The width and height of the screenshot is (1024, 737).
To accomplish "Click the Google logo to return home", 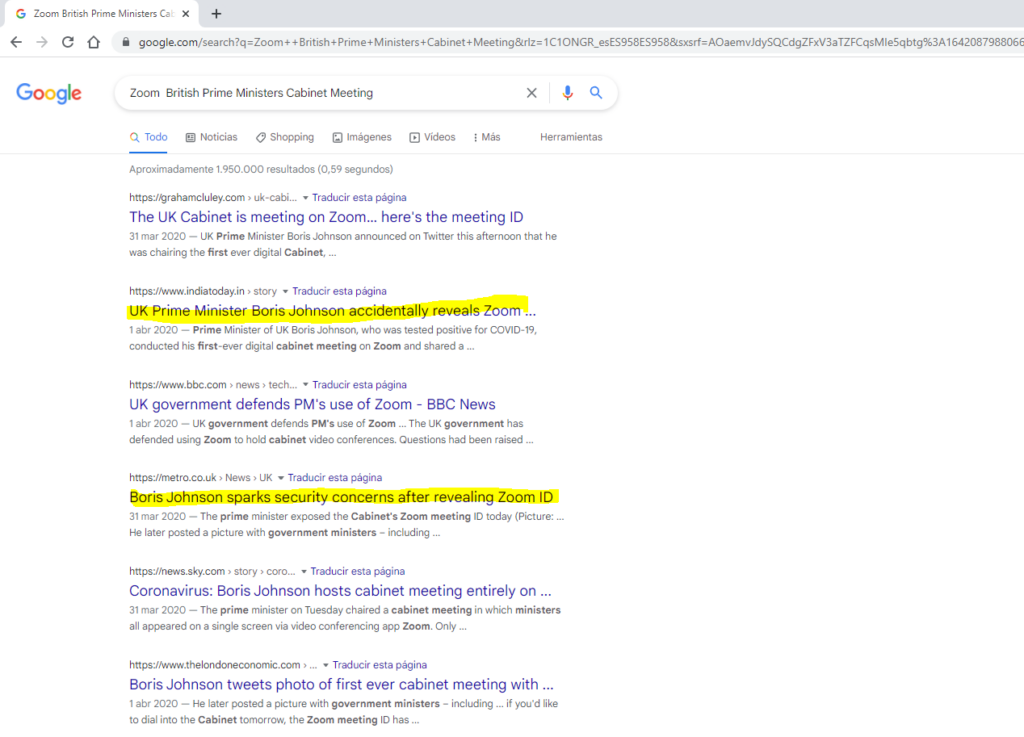I will (x=48, y=93).
